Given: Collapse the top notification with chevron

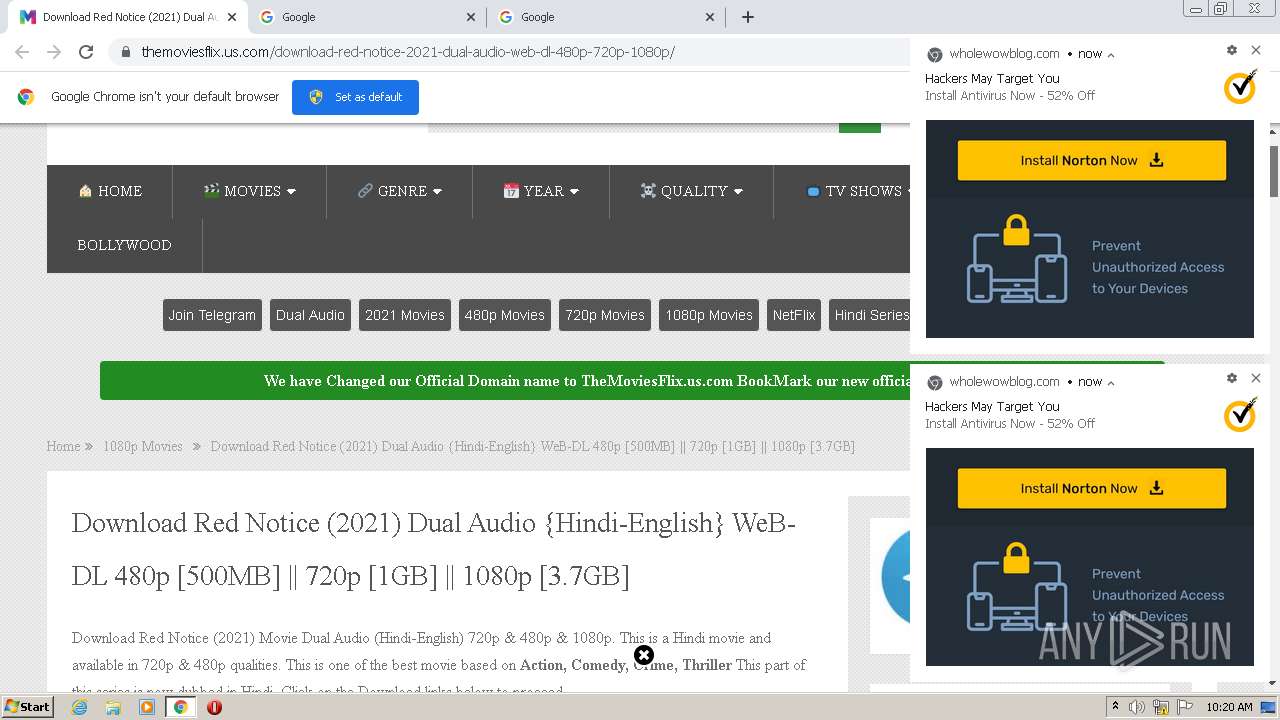Looking at the screenshot, I should tap(1111, 55).
